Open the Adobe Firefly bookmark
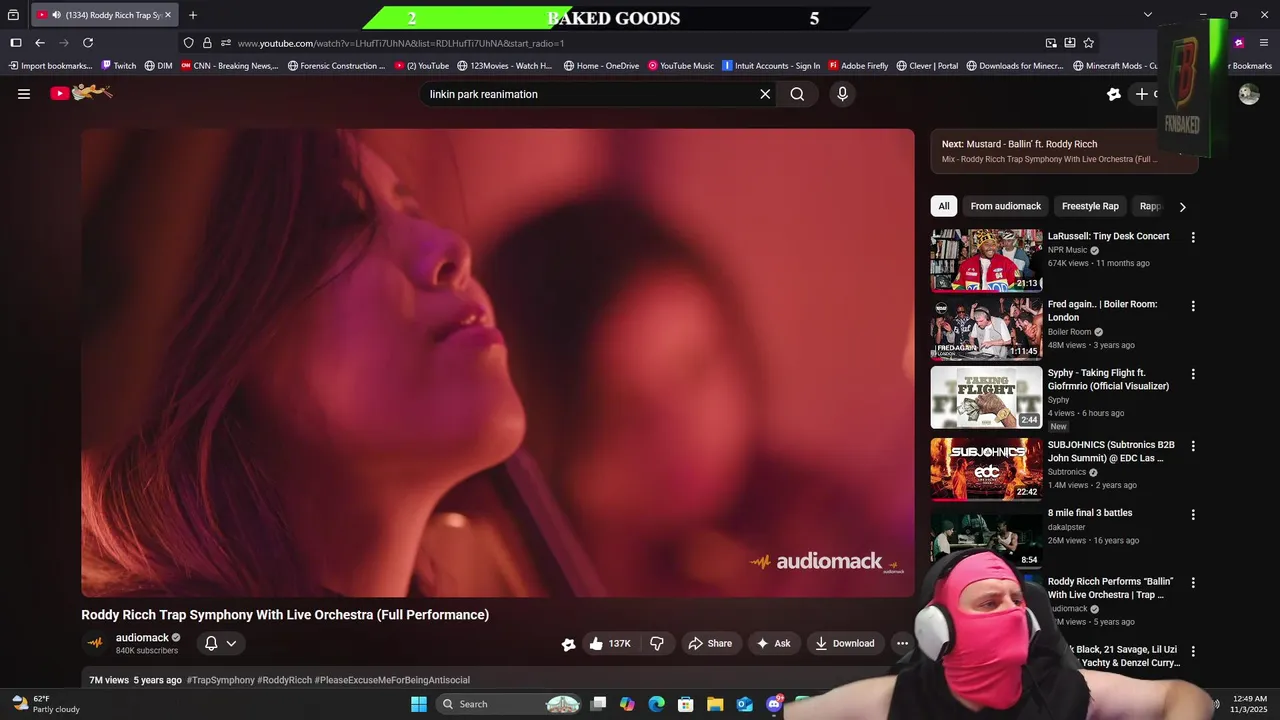1280x720 pixels. pyautogui.click(x=858, y=66)
